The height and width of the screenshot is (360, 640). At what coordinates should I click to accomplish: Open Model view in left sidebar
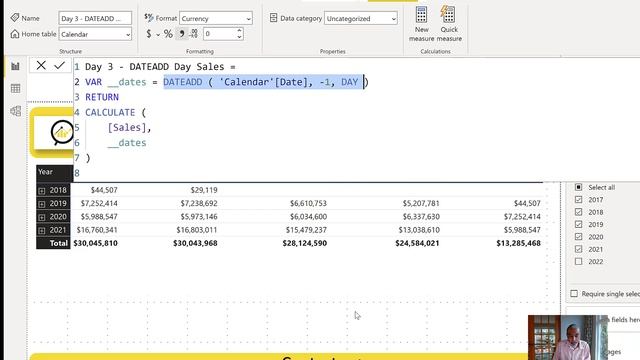16,111
